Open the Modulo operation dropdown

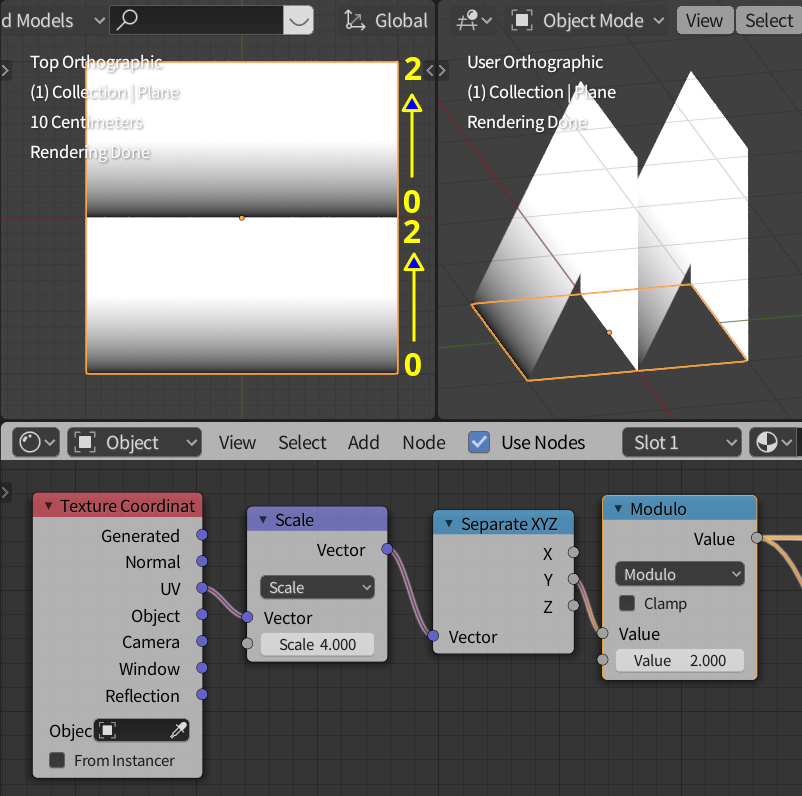(679, 574)
